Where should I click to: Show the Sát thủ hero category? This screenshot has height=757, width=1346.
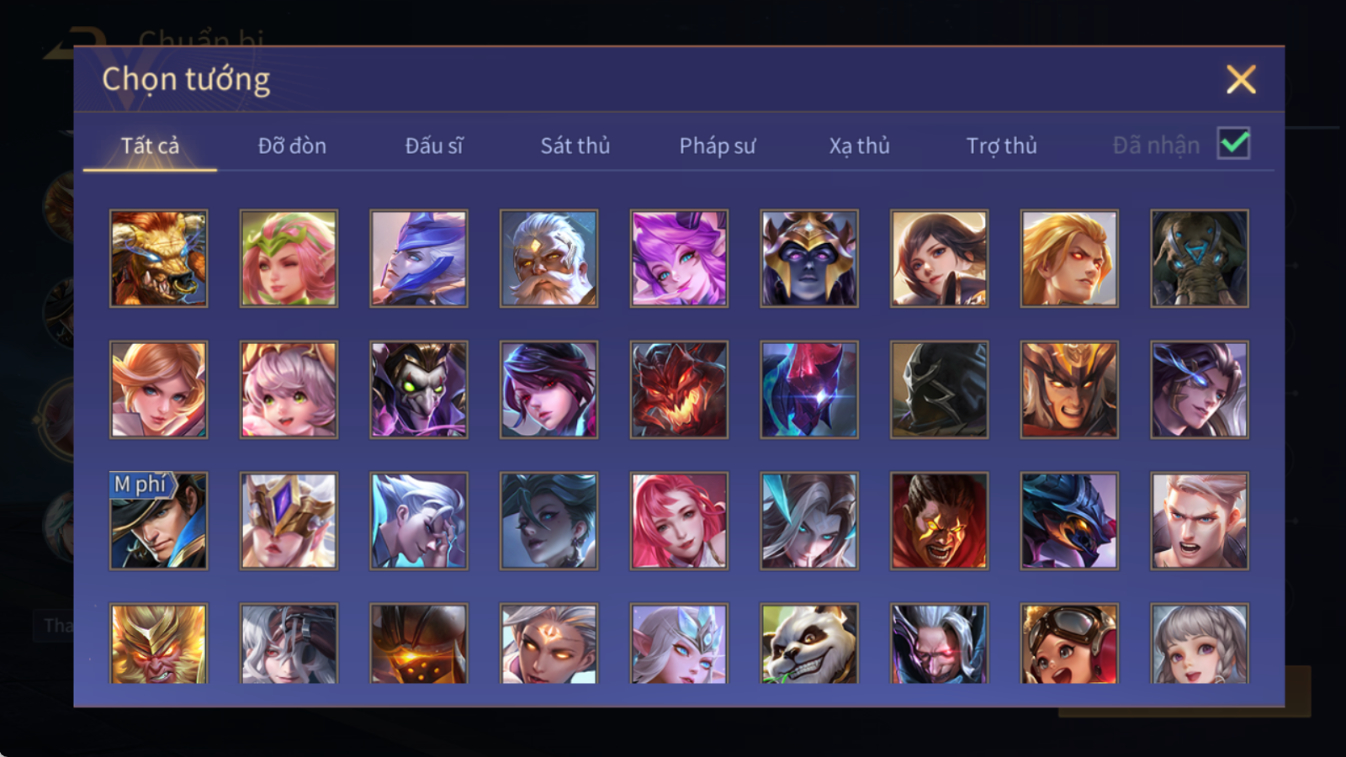coord(575,146)
